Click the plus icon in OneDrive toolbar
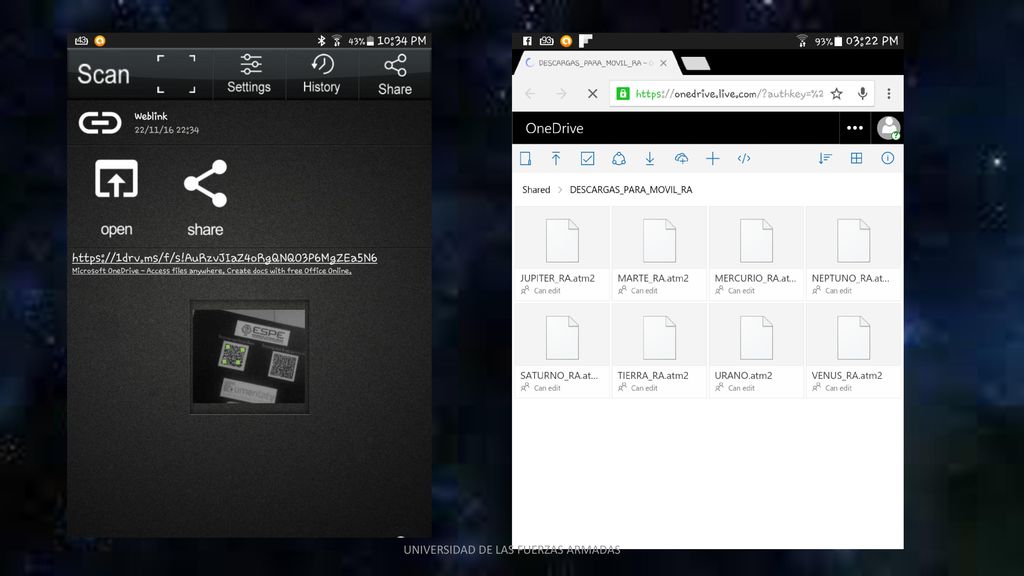The height and width of the screenshot is (576, 1024). 712,159
